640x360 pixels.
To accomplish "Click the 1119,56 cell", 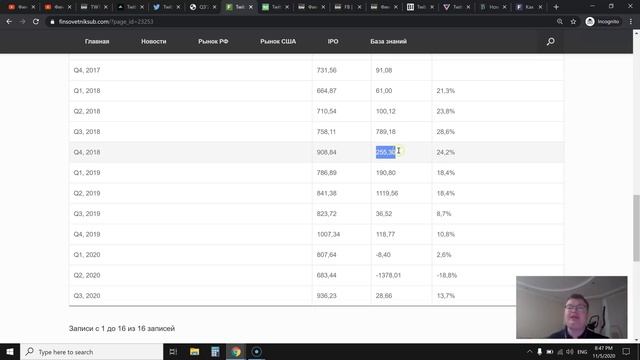I will [387, 193].
